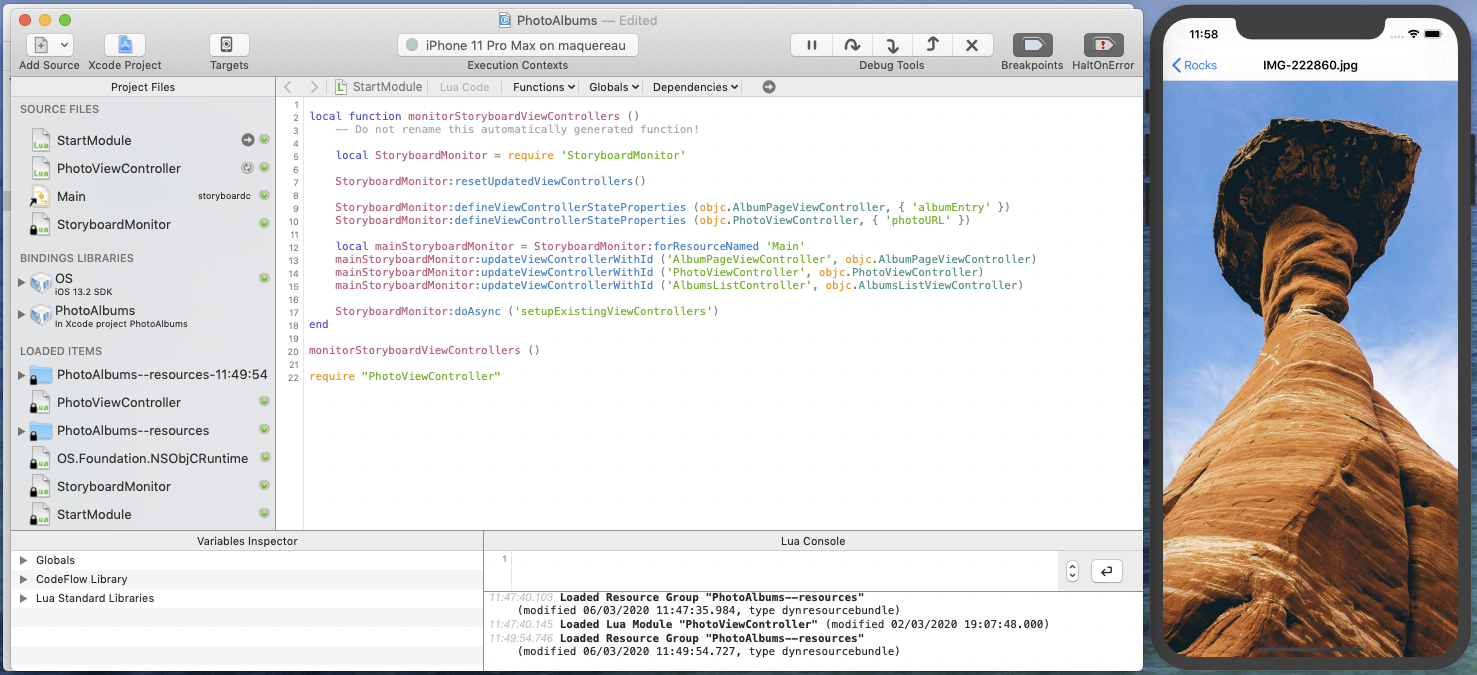Click the Lua Console panel header

(813, 541)
